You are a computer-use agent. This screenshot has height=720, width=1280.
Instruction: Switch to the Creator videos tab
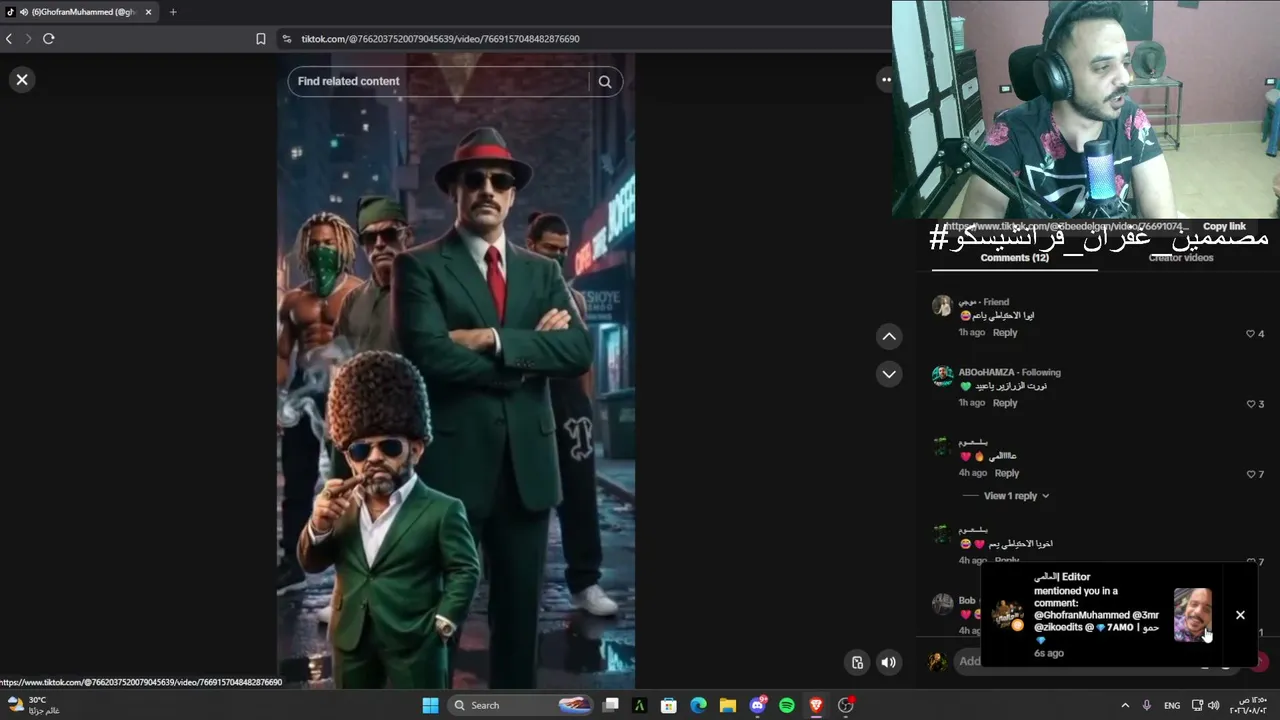[x=1181, y=258]
